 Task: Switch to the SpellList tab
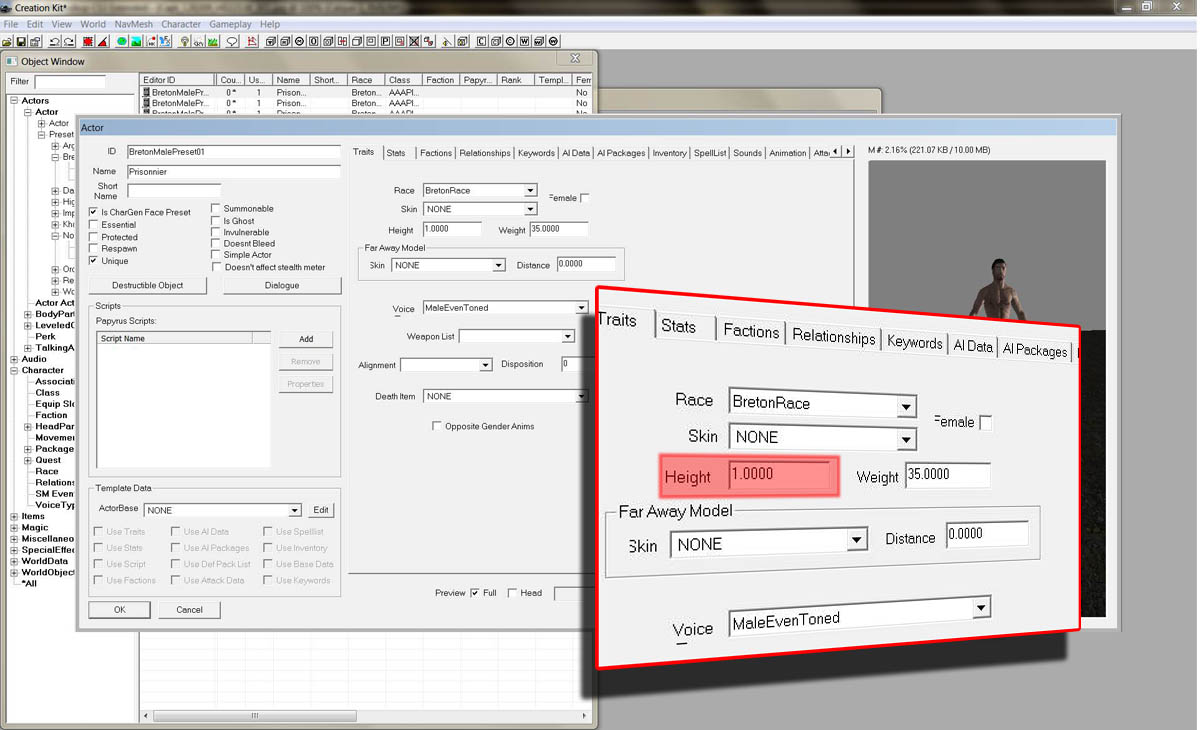point(710,153)
